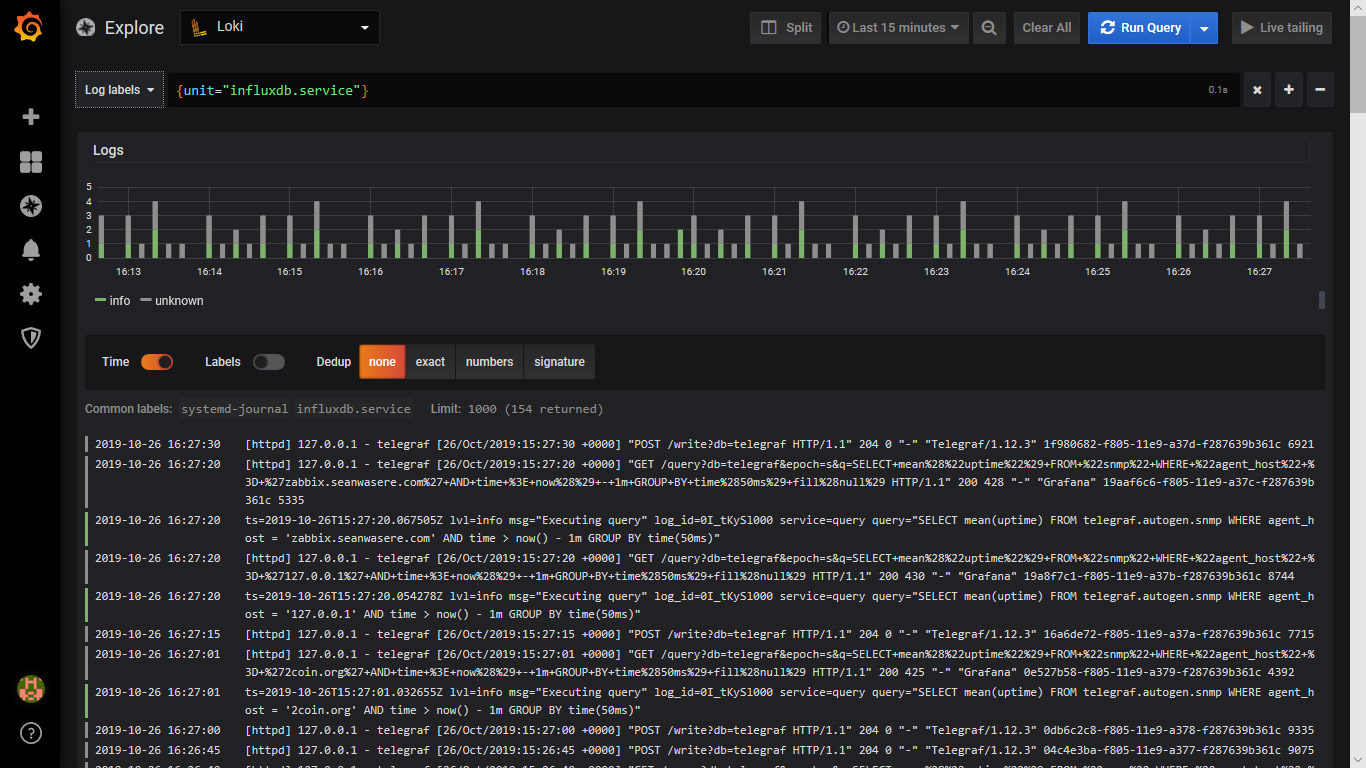1366x768 pixels.
Task: Click log entry querying '2coin.org'
Action: tap(700, 701)
